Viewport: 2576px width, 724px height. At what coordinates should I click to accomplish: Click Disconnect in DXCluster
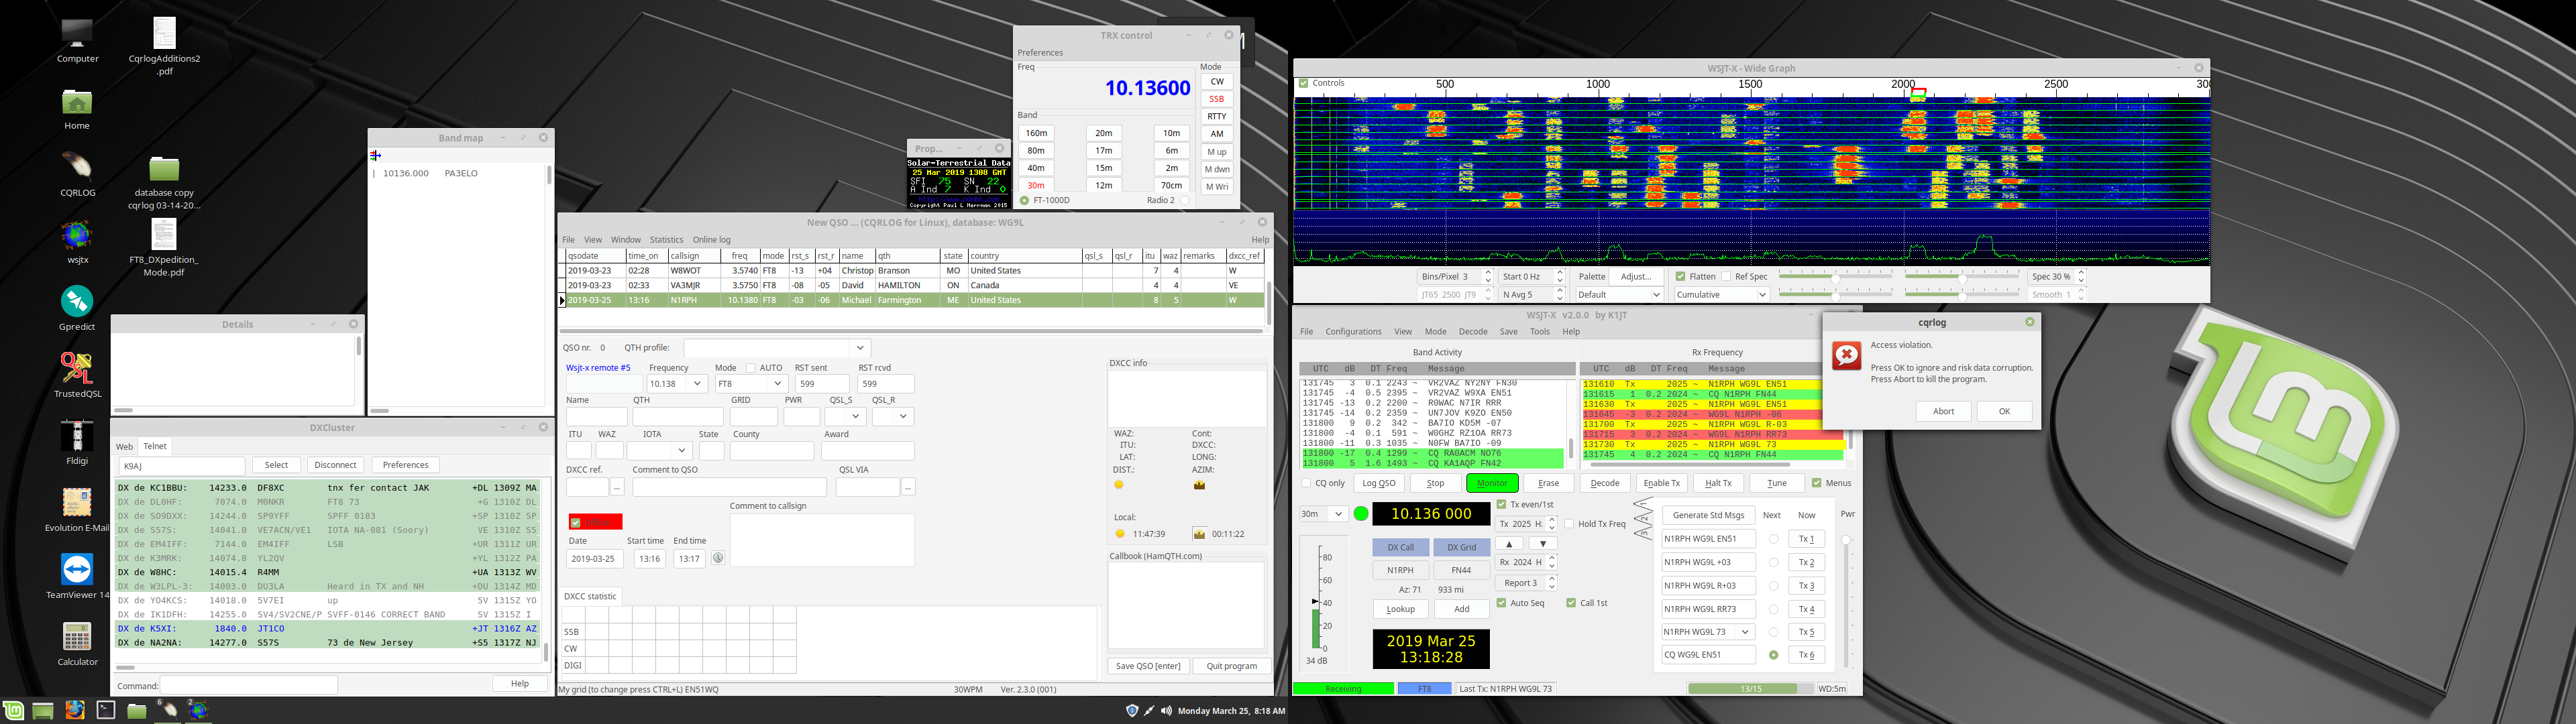(335, 465)
